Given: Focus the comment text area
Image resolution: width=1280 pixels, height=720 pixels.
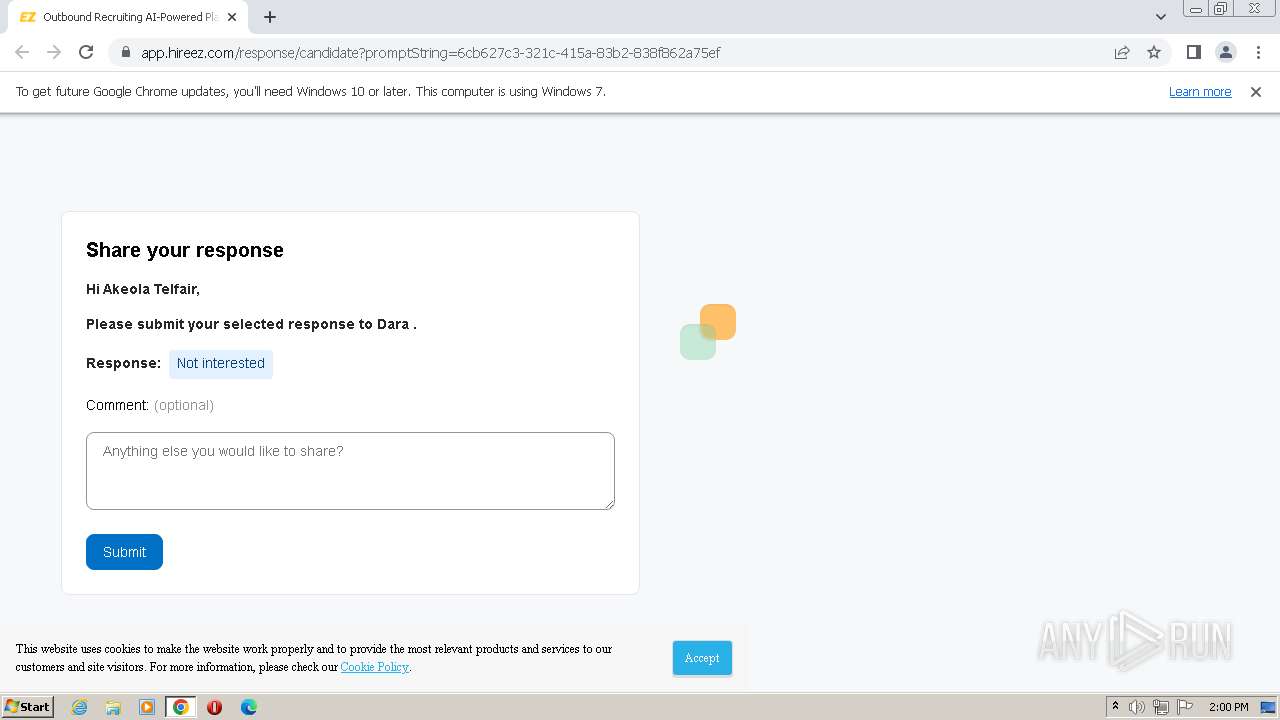Looking at the screenshot, I should point(350,471).
